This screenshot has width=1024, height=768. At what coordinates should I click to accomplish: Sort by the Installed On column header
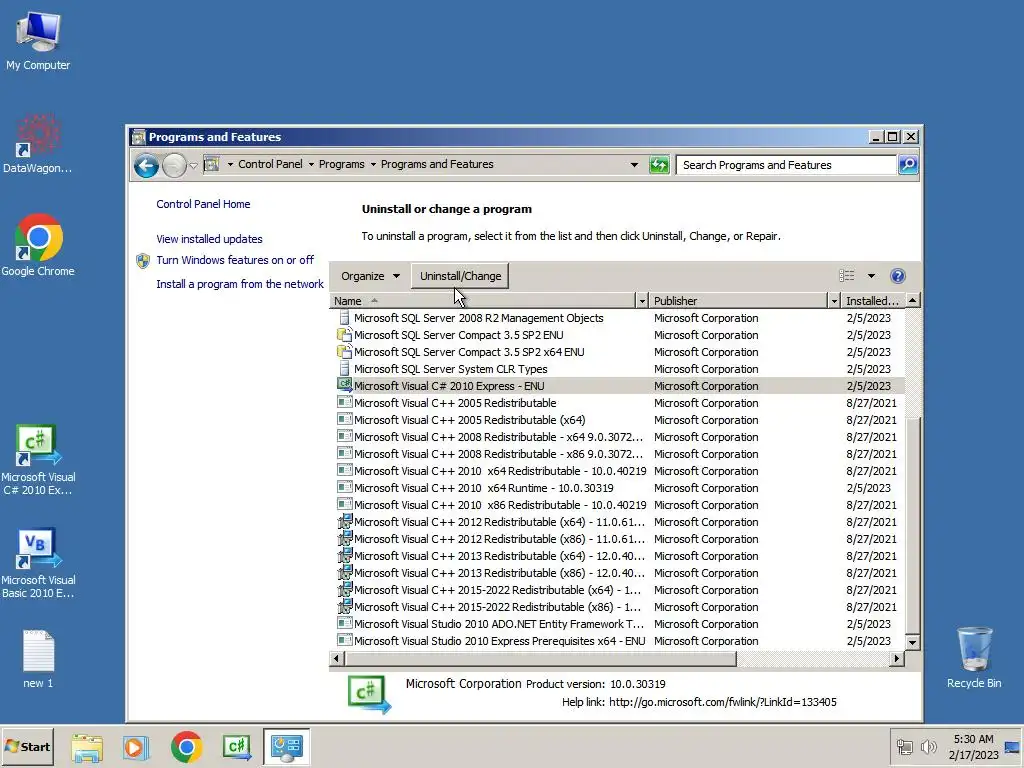click(x=872, y=300)
